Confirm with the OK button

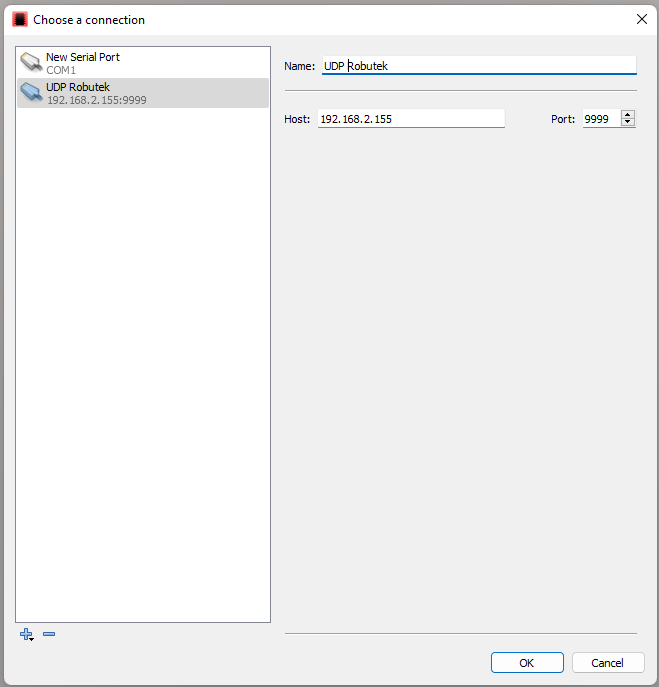click(x=527, y=662)
